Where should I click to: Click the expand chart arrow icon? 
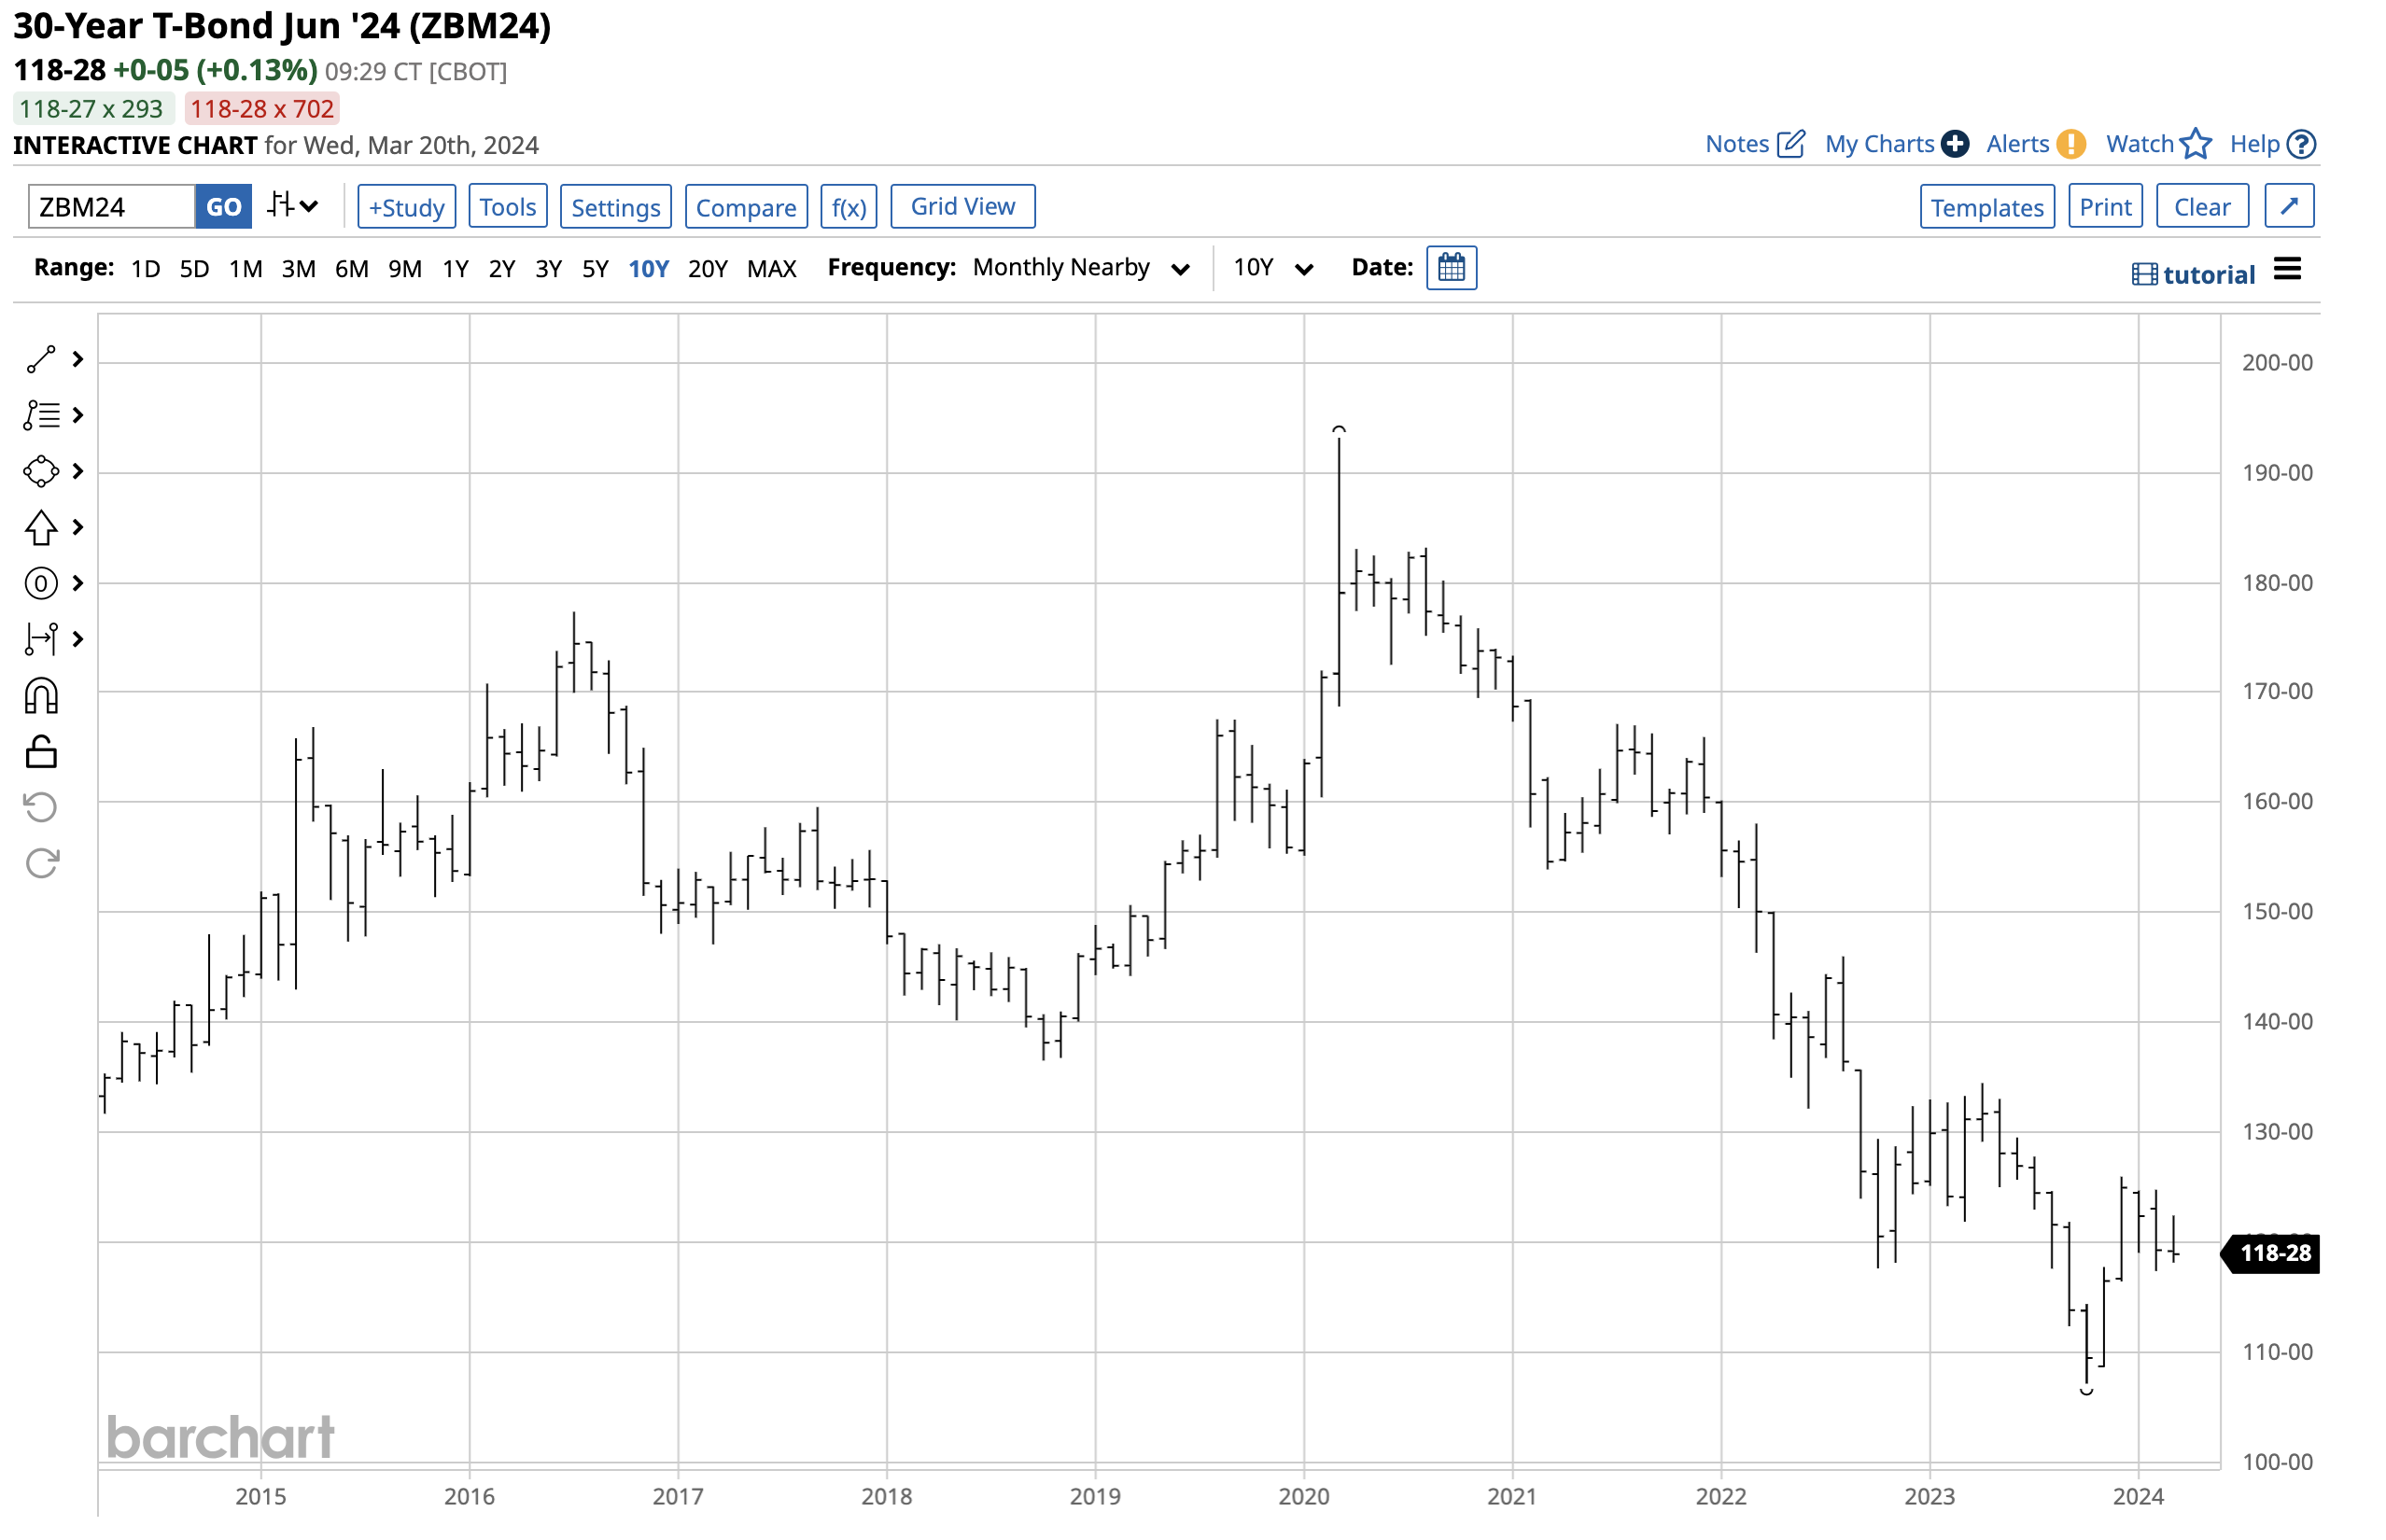[2289, 206]
